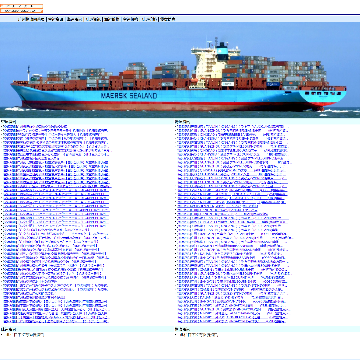The height and width of the screenshot is (360, 360).
Task: Click the Maersk Sealand container ship photo
Action: coord(180,70)
